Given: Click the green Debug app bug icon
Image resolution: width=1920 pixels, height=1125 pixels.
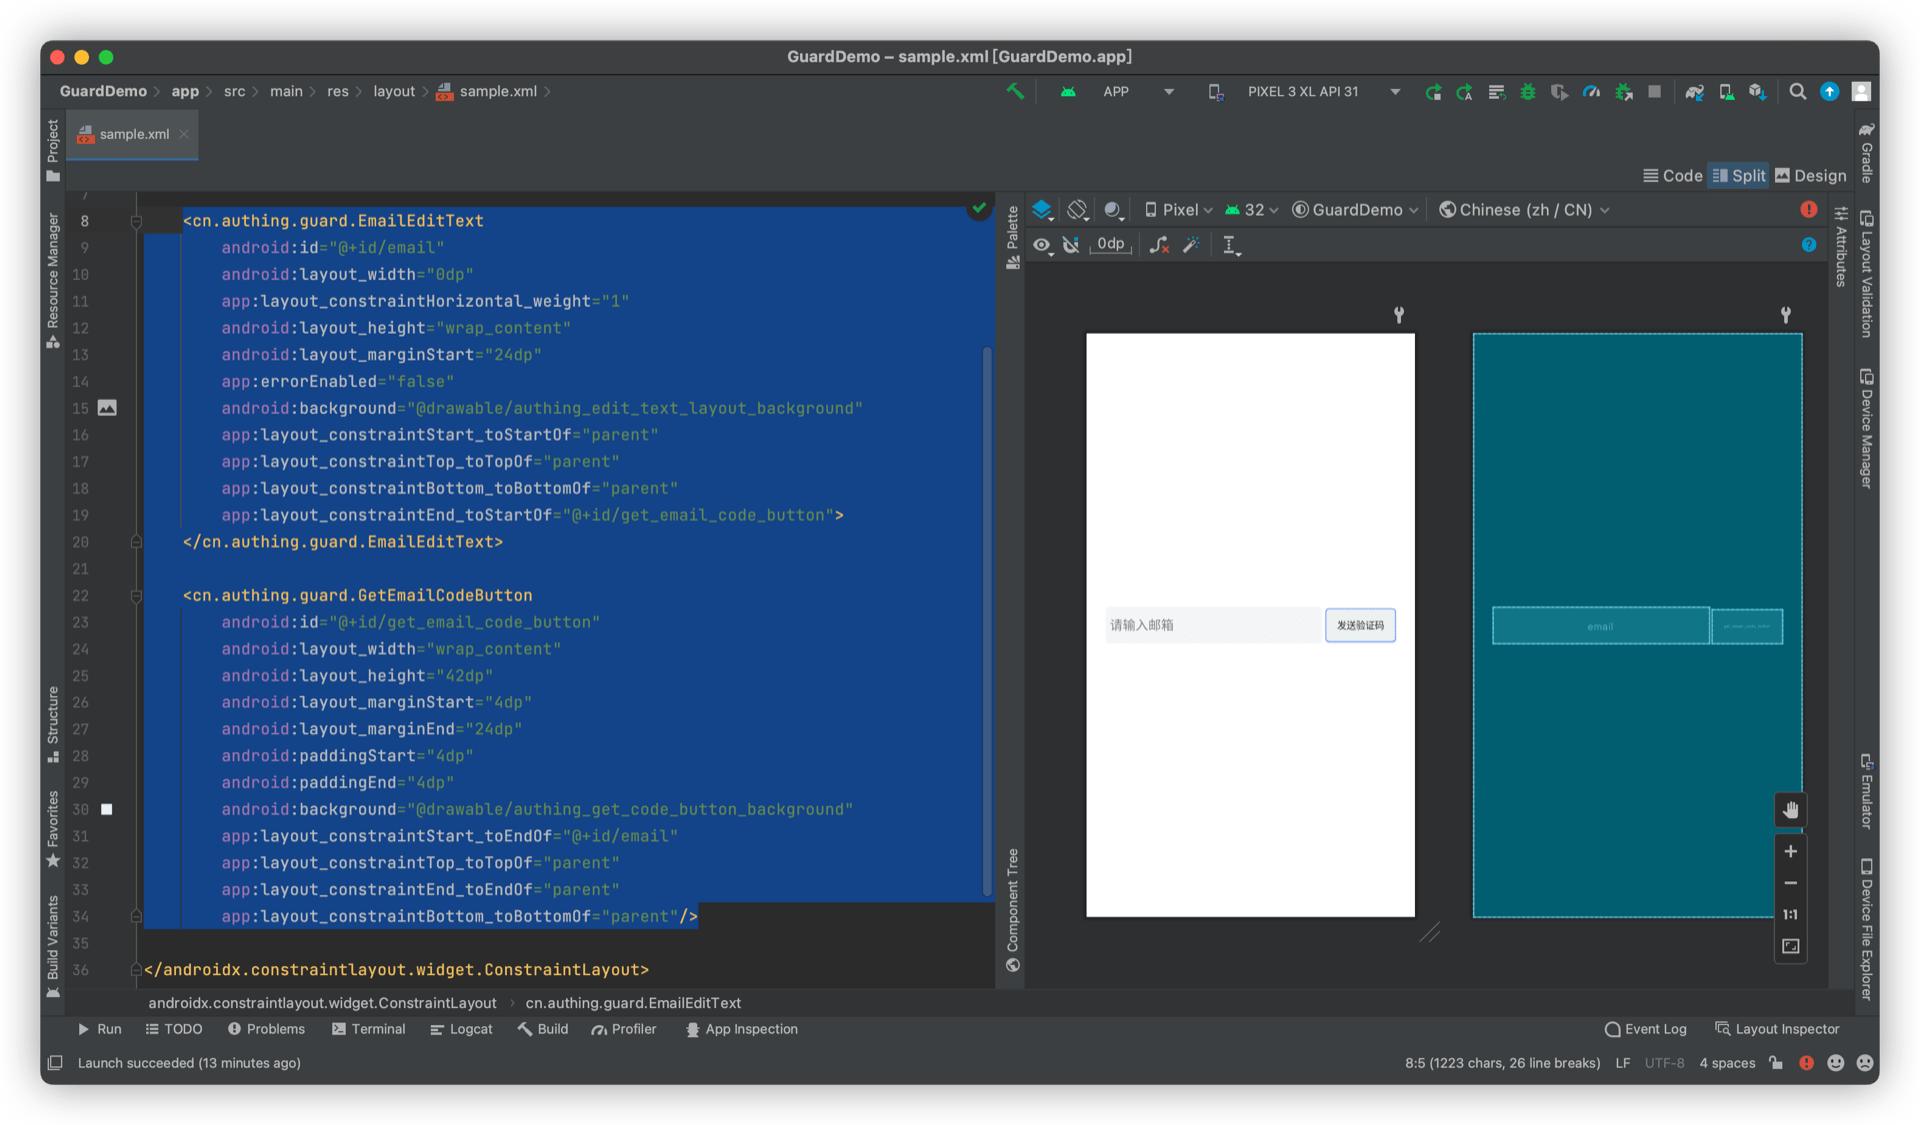Looking at the screenshot, I should 1527,91.
